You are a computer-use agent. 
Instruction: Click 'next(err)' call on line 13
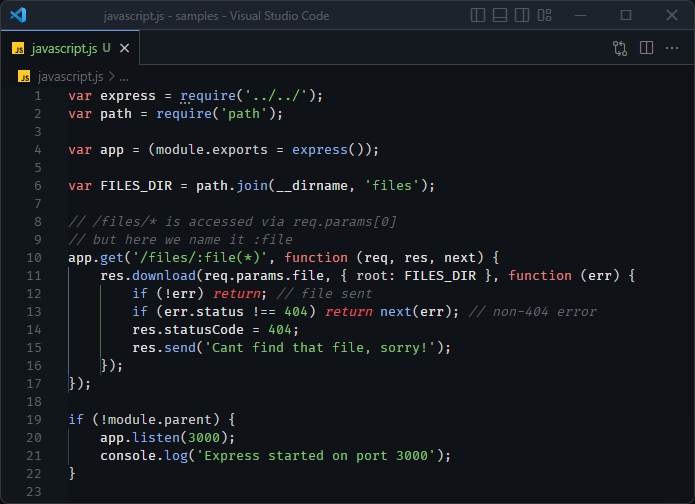point(416,312)
